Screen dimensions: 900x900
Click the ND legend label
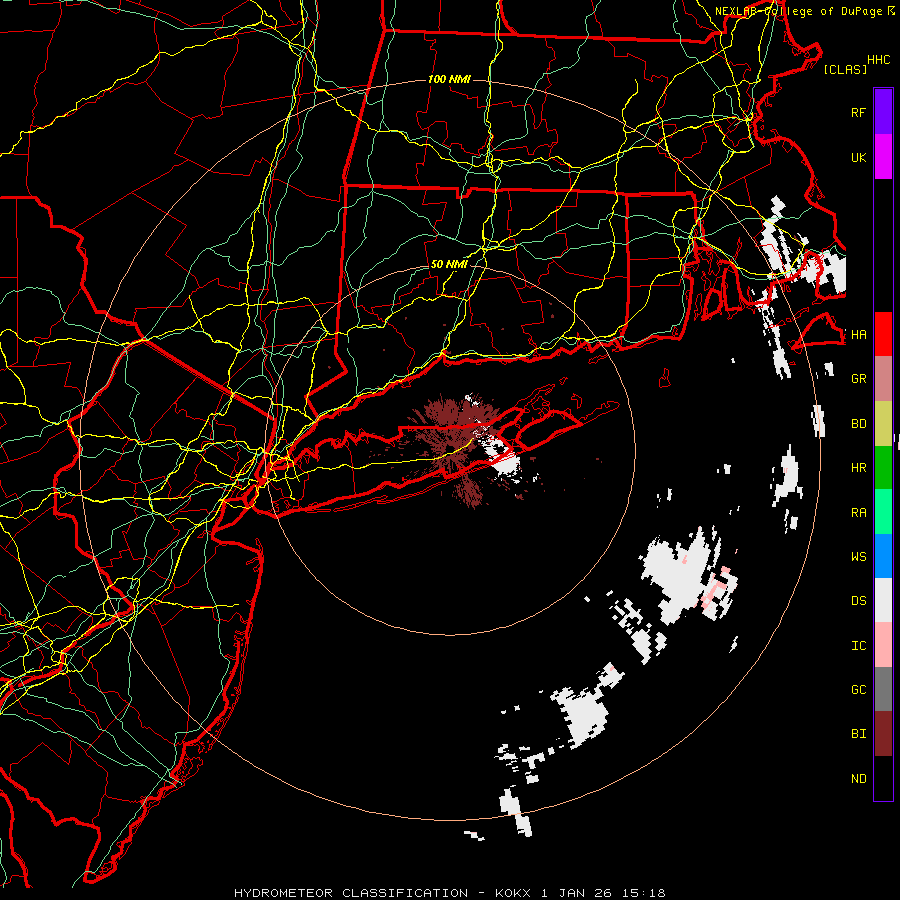[858, 779]
